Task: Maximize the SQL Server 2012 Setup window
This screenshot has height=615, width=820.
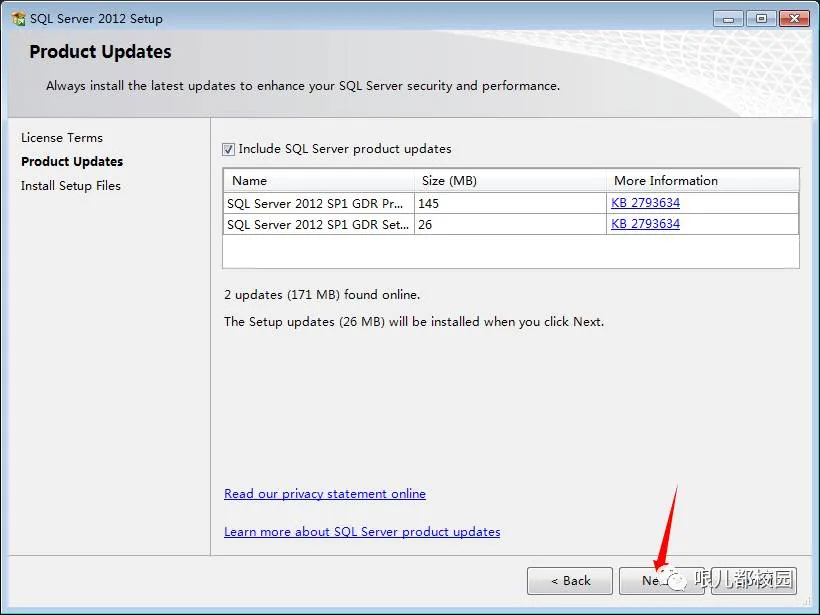Action: tap(761, 19)
